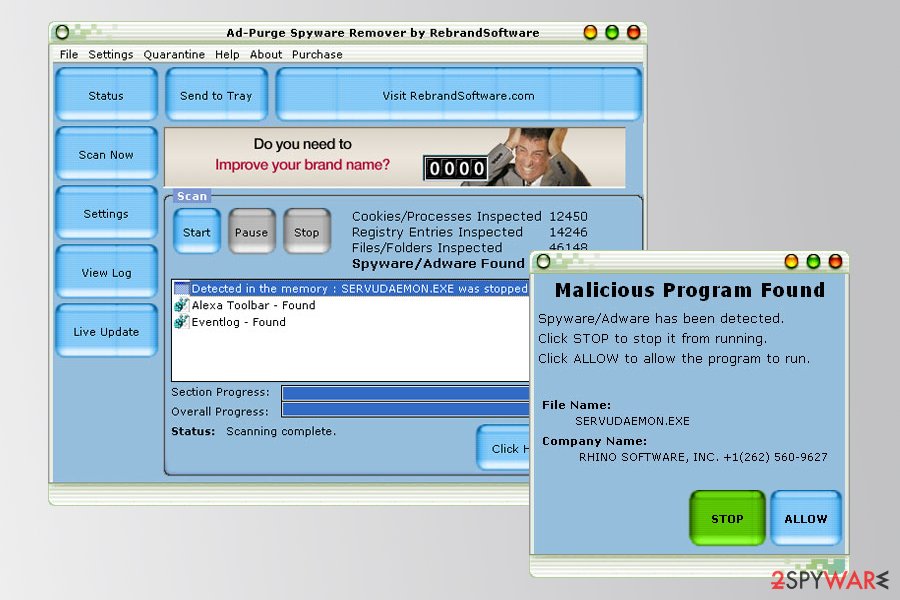
Task: Click the Overall Progress bar
Action: coord(405,410)
